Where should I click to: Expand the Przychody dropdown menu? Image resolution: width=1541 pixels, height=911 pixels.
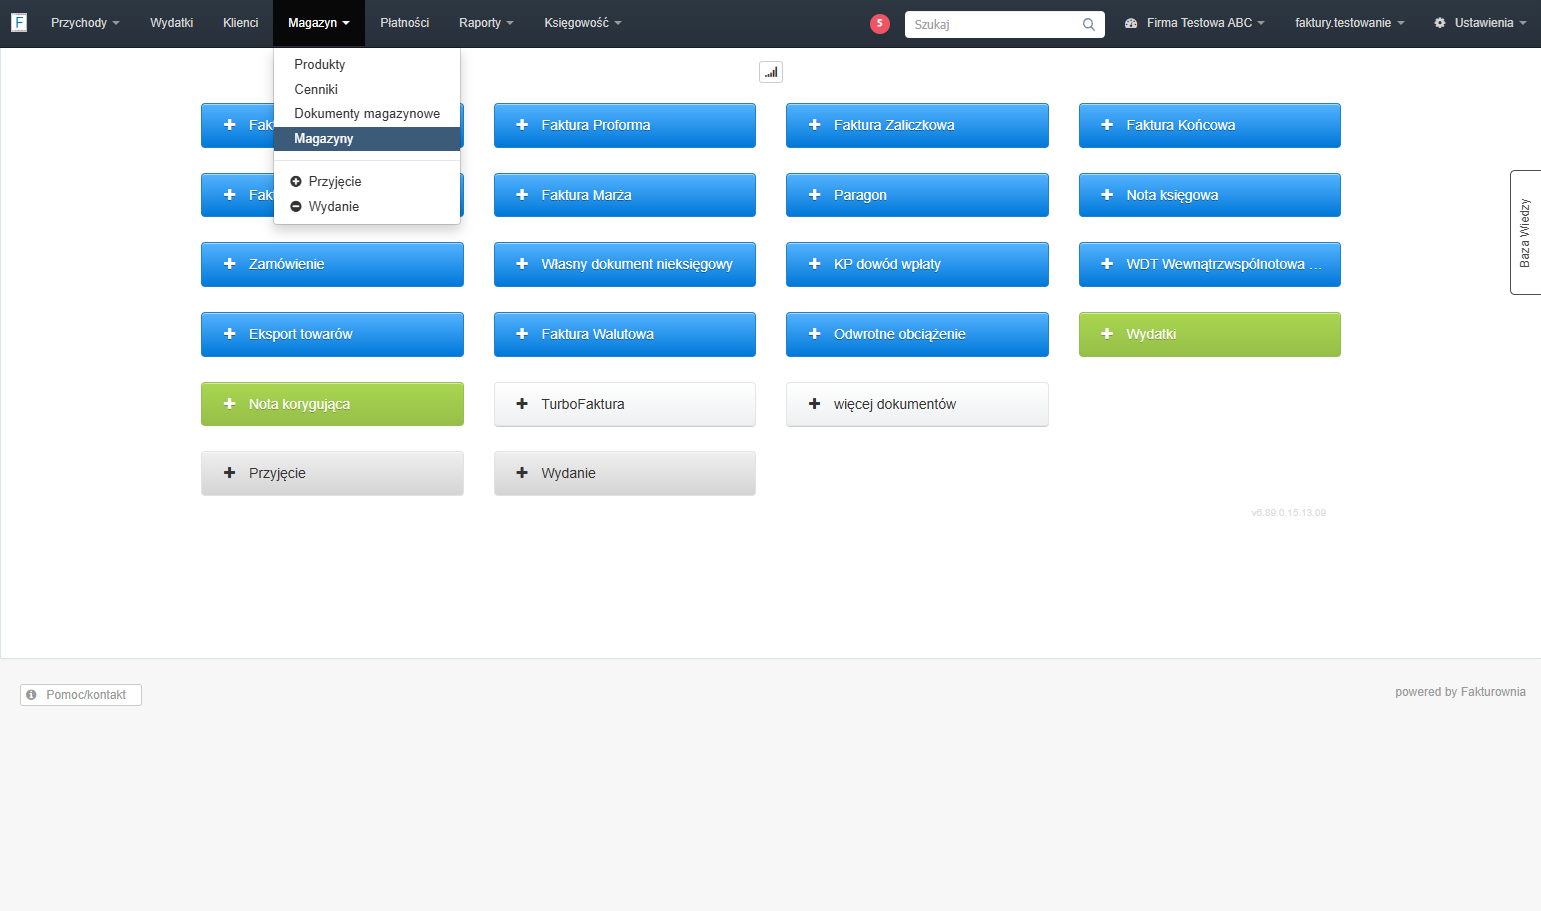pos(85,23)
